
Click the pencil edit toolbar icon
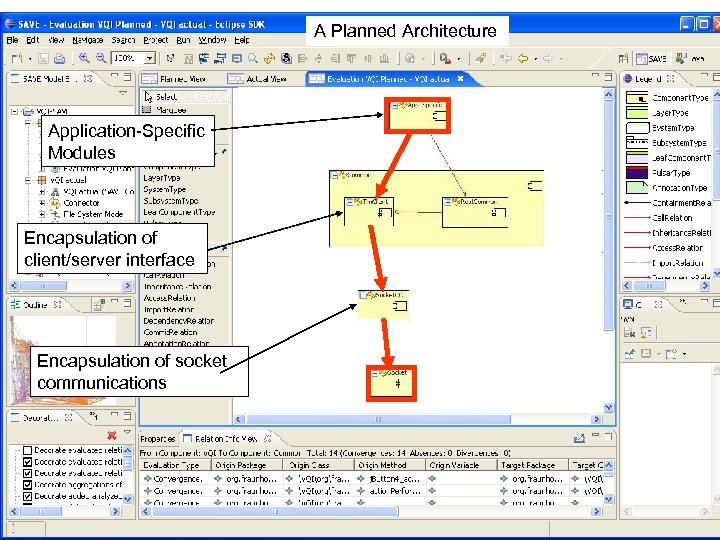480,58
